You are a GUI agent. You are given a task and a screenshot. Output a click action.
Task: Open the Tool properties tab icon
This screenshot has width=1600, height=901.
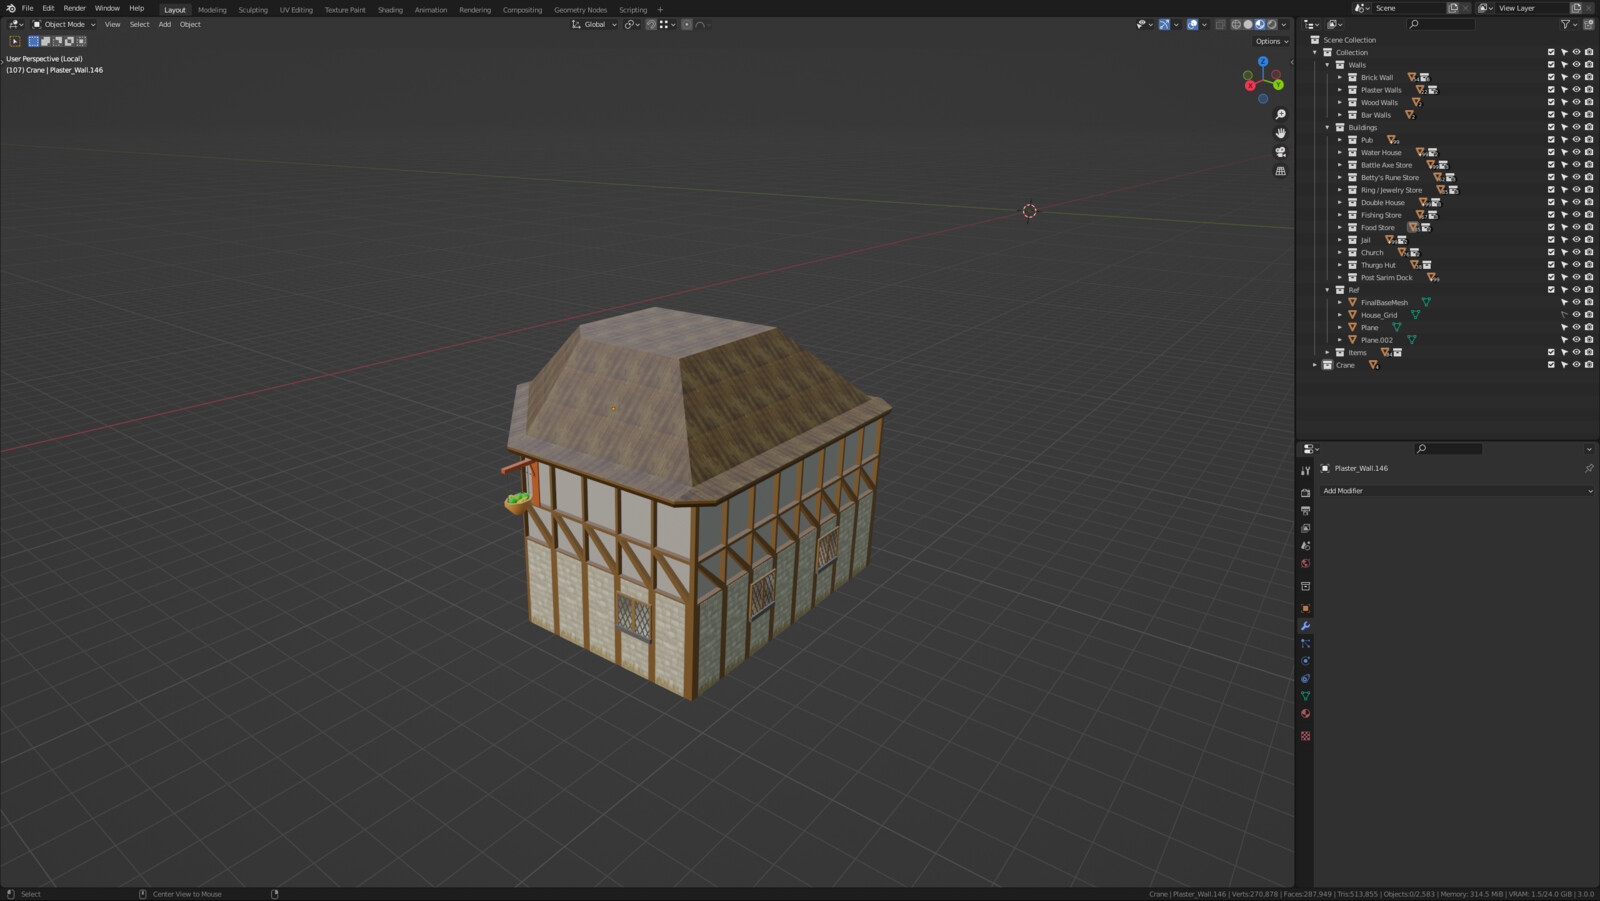pyautogui.click(x=1305, y=470)
